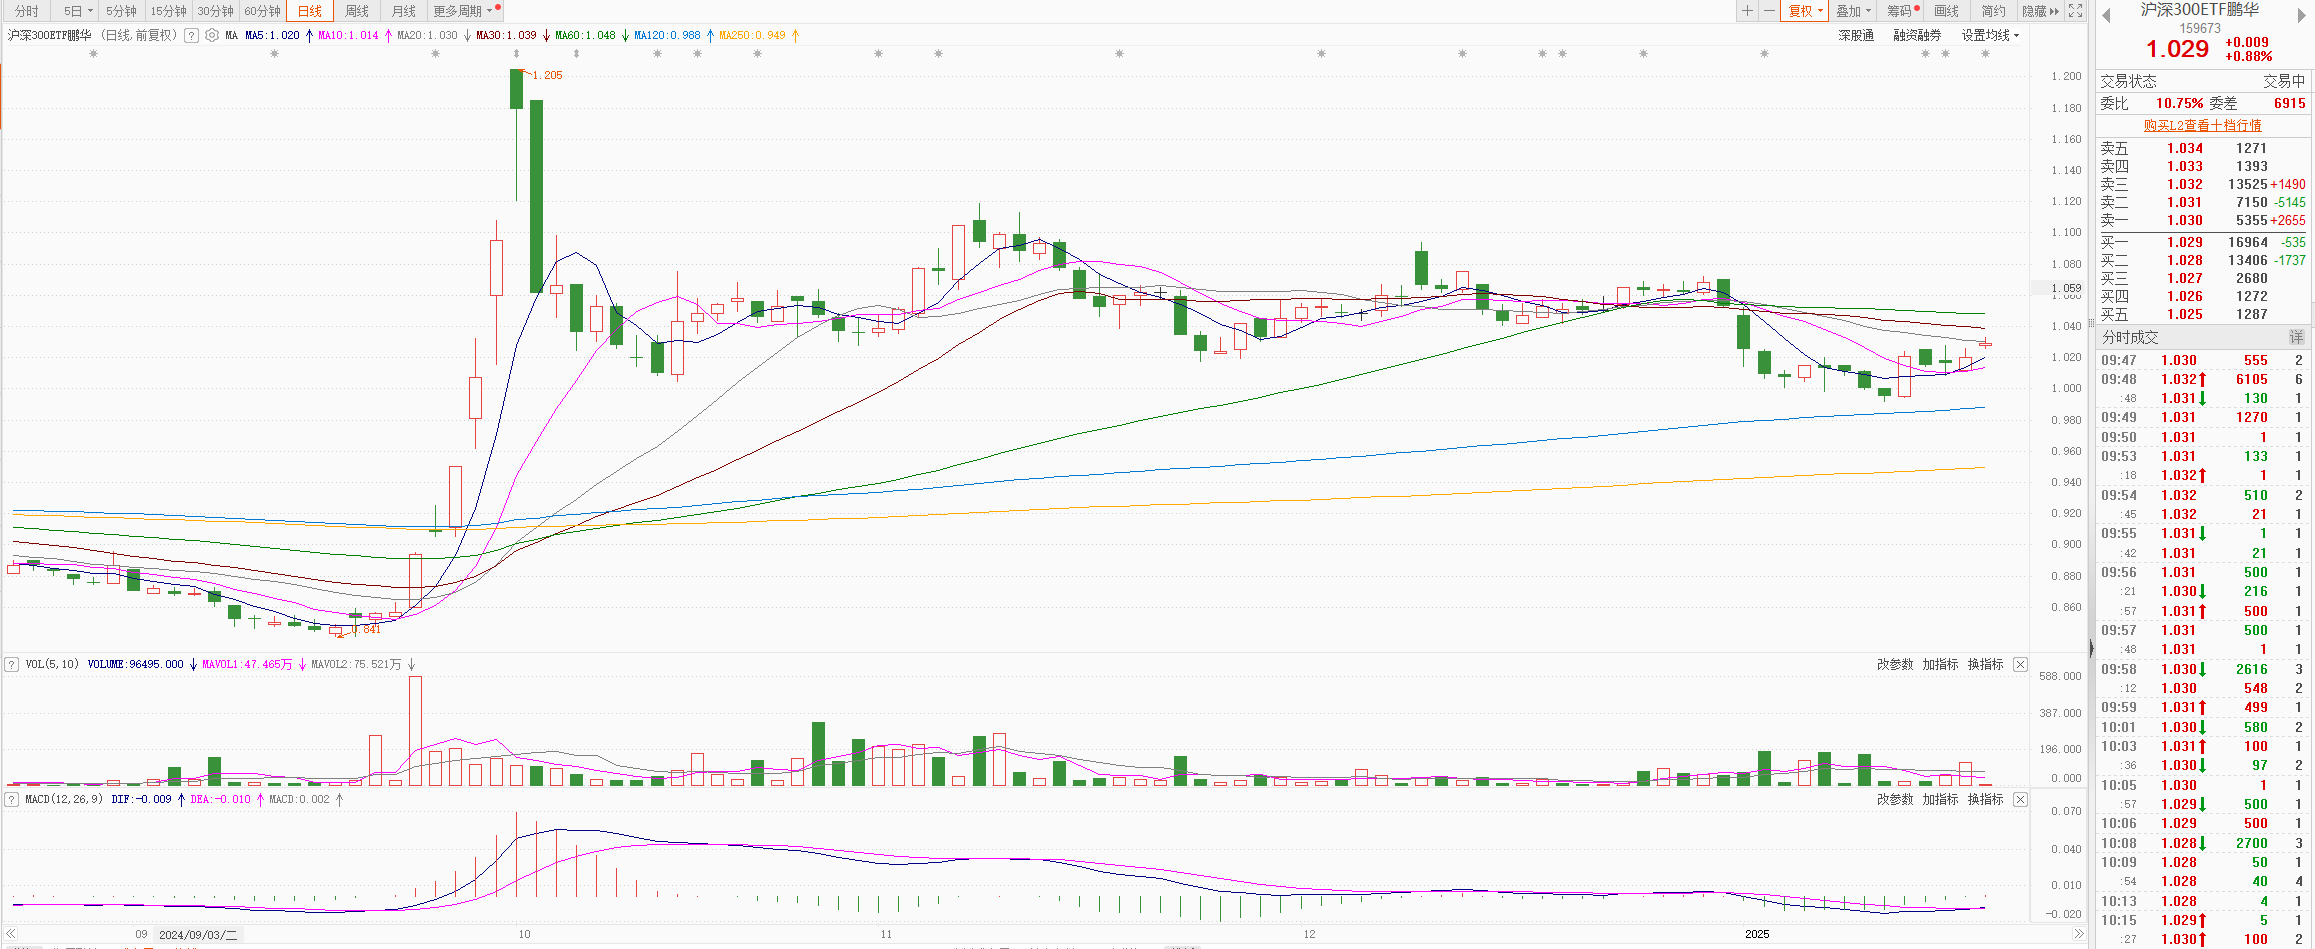Toggle MA60 moving average line

[585, 35]
